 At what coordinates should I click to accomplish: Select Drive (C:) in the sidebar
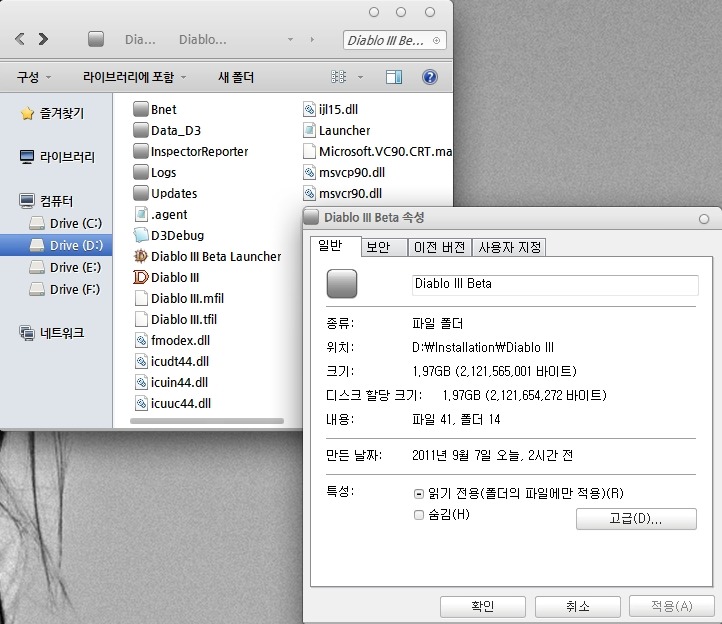click(x=65, y=223)
